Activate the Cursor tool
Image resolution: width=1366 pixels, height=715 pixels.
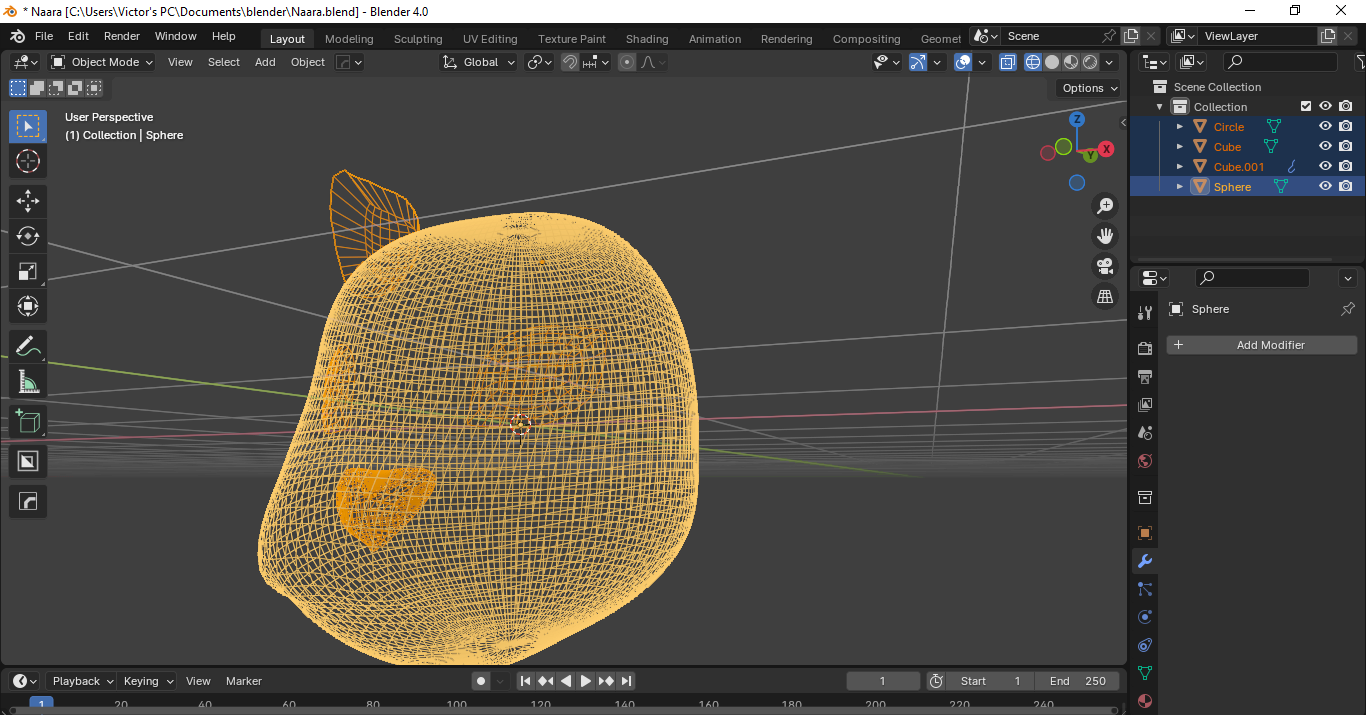click(x=28, y=161)
